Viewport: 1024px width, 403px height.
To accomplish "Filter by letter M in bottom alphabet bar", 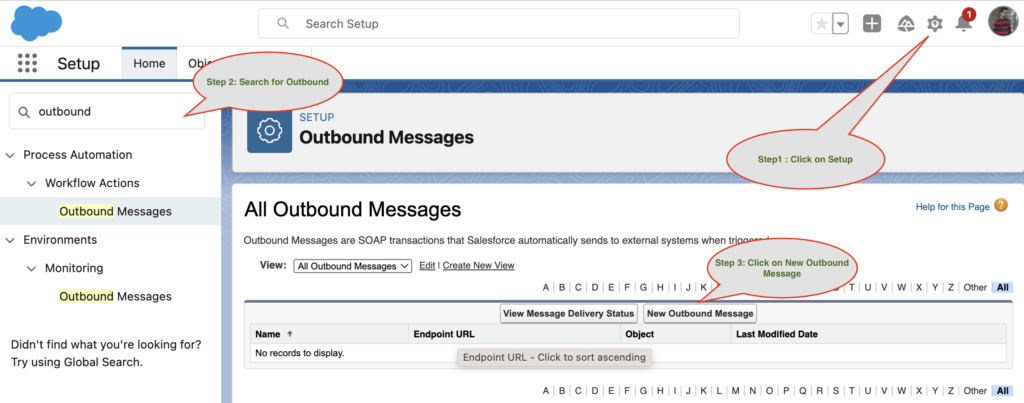I will tap(736, 391).
